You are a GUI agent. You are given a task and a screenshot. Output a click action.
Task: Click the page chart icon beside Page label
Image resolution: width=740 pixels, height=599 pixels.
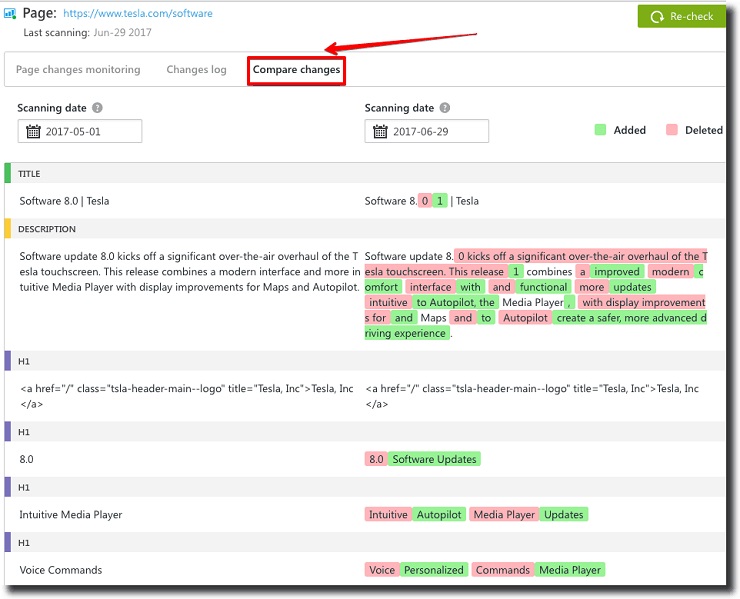tap(9, 13)
